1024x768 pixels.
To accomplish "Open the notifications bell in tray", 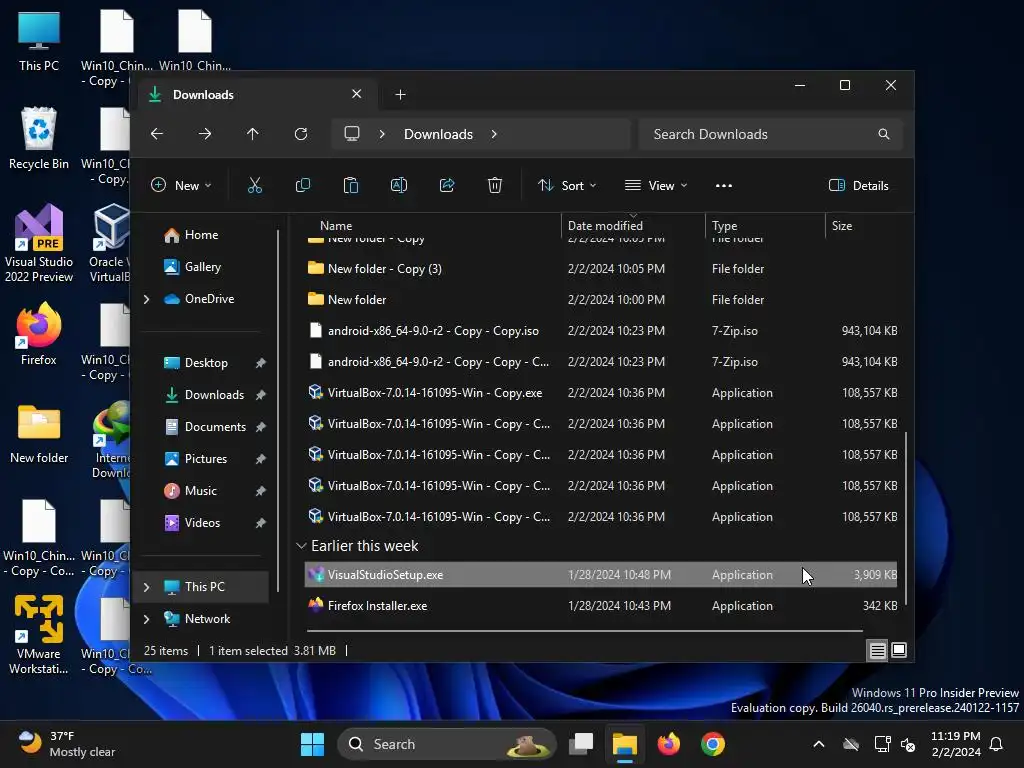I will pyautogui.click(x=997, y=744).
